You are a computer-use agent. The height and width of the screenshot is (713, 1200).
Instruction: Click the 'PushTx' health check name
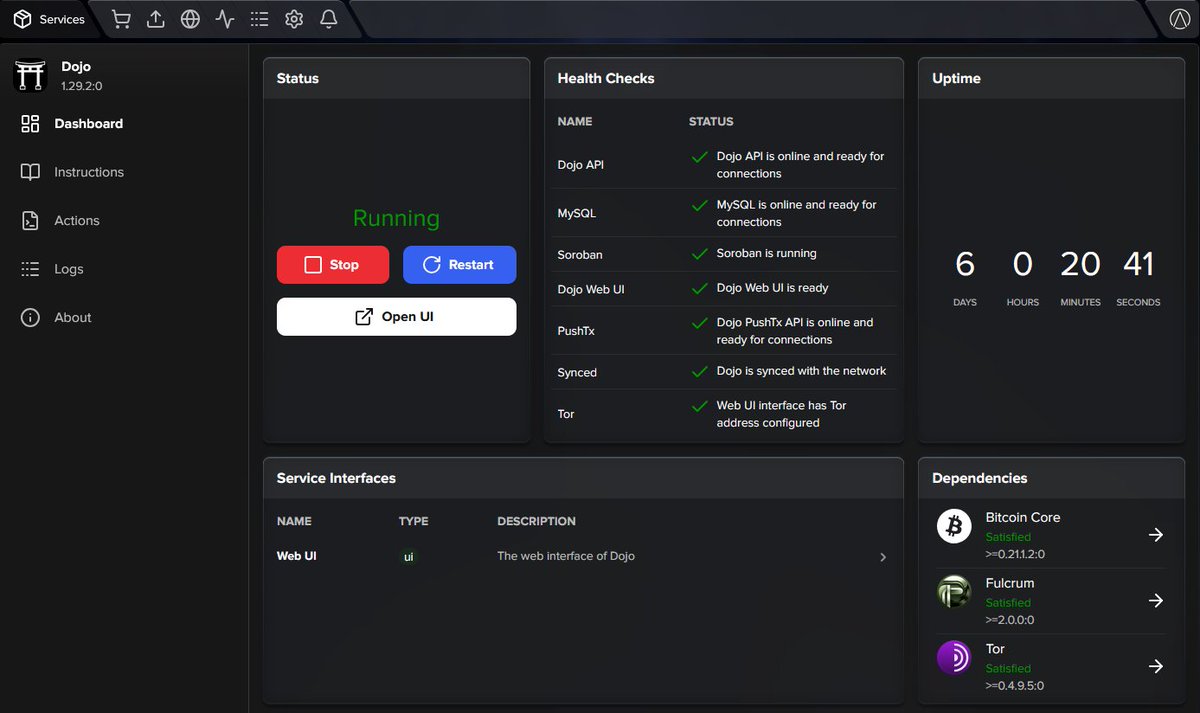point(576,331)
